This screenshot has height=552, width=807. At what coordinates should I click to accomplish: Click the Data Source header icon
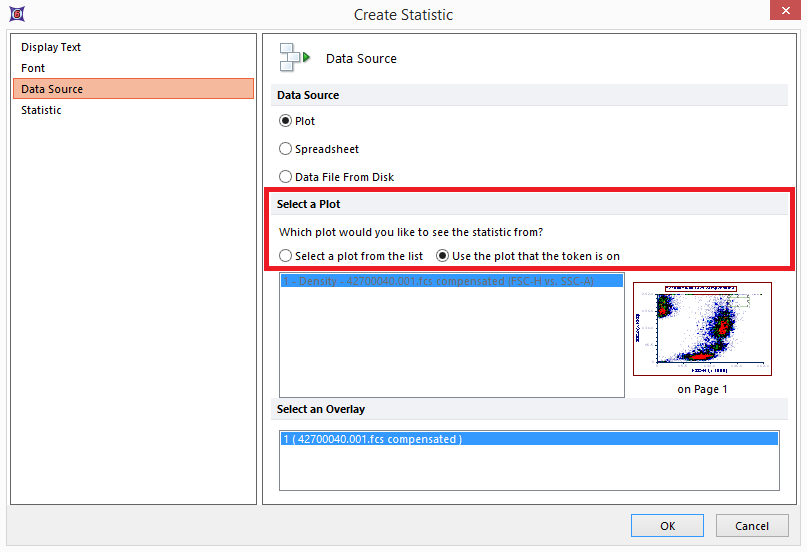295,58
